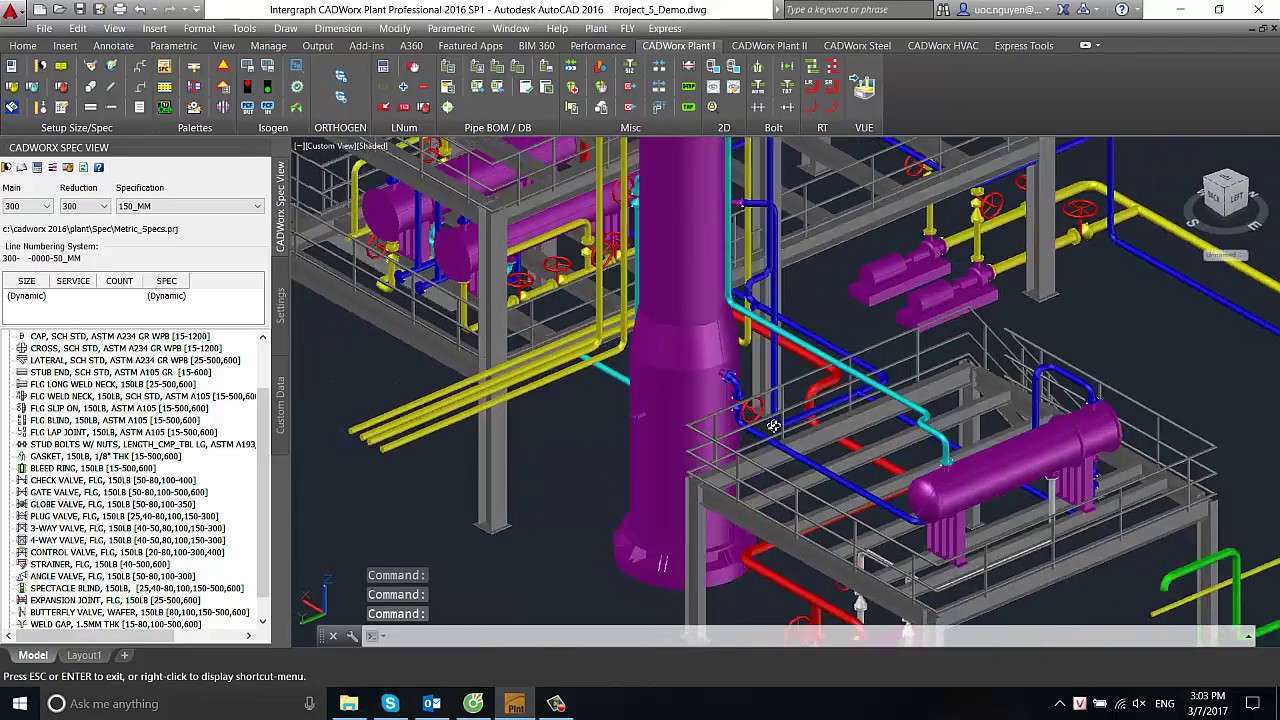The height and width of the screenshot is (720, 1280).
Task: Click the Skype icon in the taskbar
Action: click(x=390, y=704)
